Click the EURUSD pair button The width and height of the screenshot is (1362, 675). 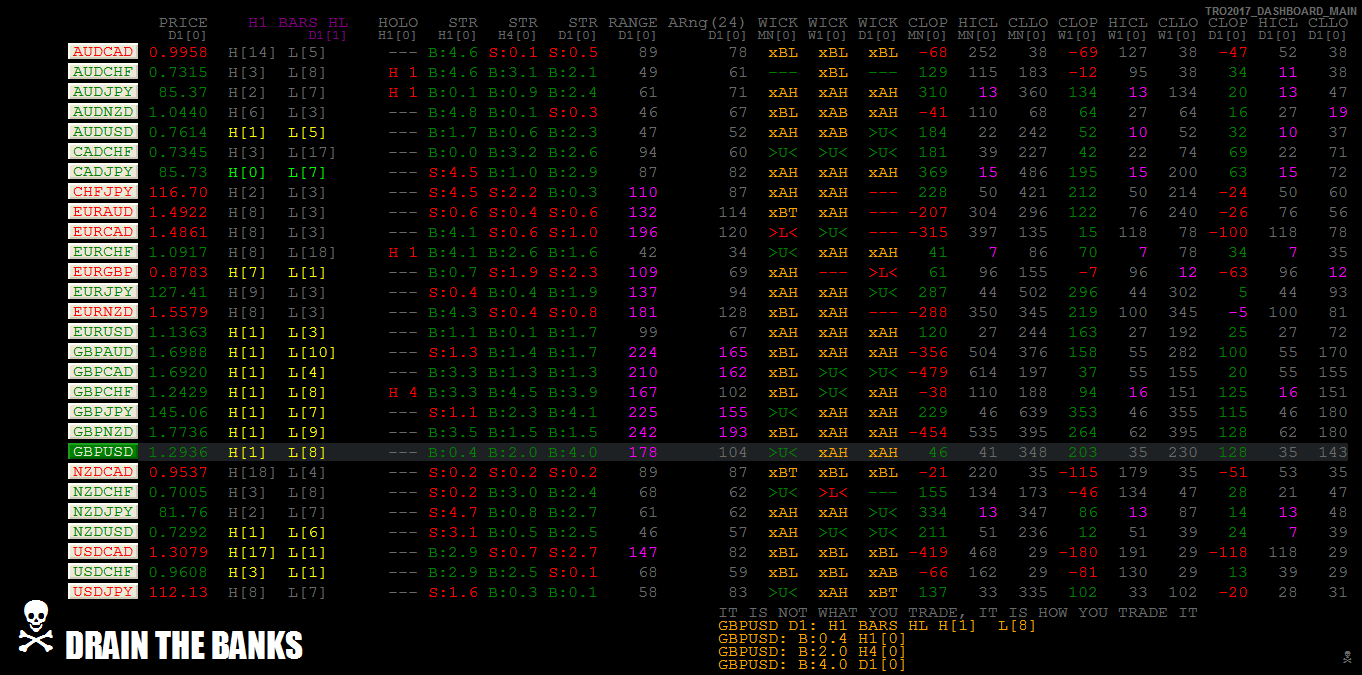pyautogui.click(x=103, y=332)
